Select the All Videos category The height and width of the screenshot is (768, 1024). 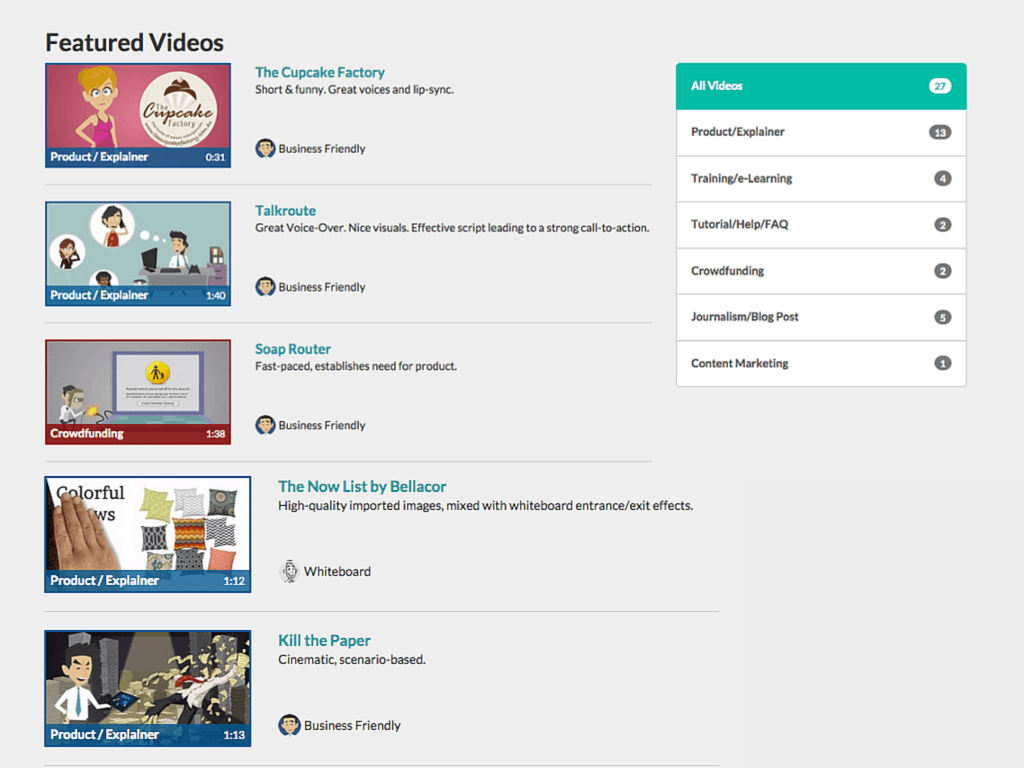821,86
